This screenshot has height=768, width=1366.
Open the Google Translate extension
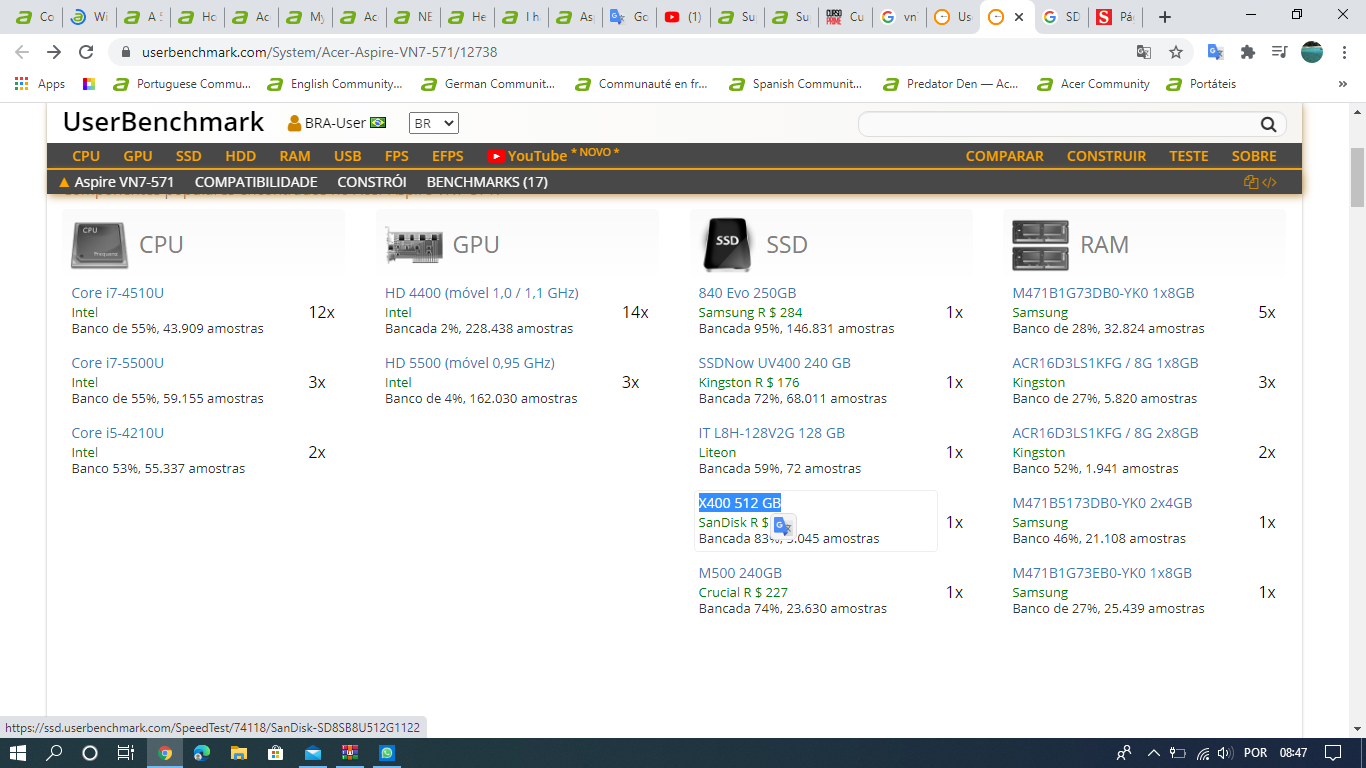pos(1216,52)
